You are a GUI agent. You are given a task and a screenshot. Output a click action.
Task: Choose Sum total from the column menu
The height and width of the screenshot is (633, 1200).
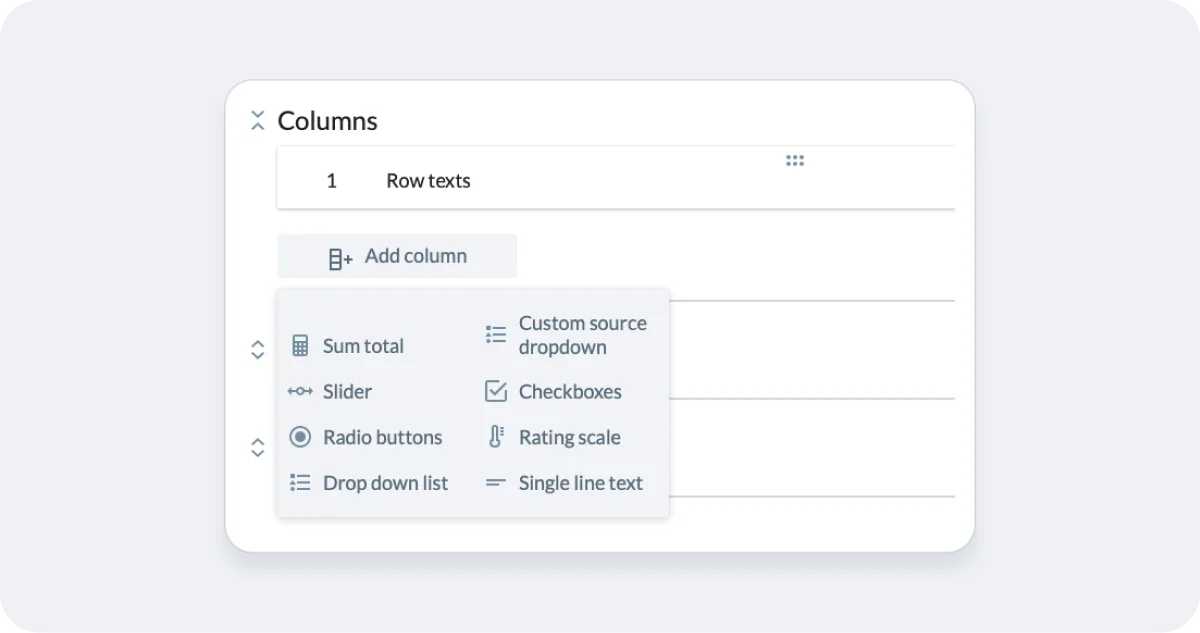click(363, 345)
